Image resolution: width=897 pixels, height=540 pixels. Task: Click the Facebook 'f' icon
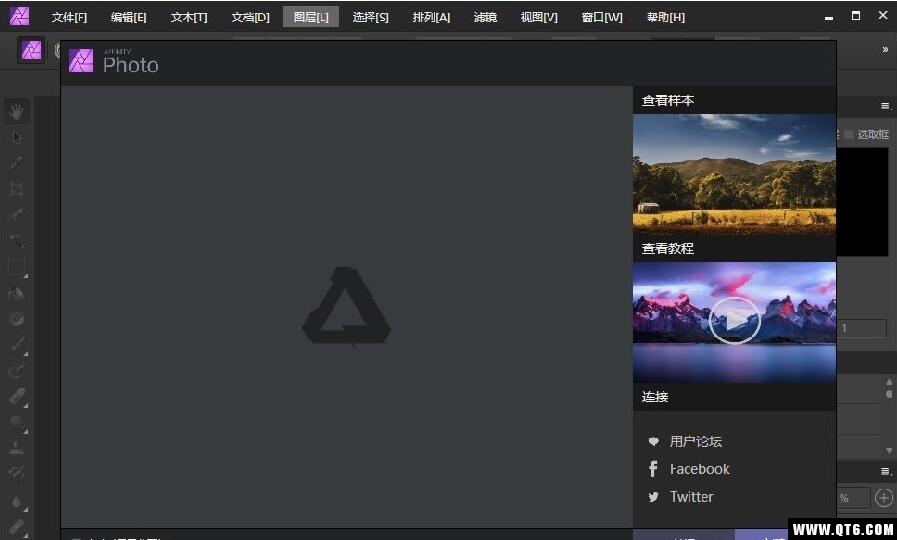click(x=653, y=469)
